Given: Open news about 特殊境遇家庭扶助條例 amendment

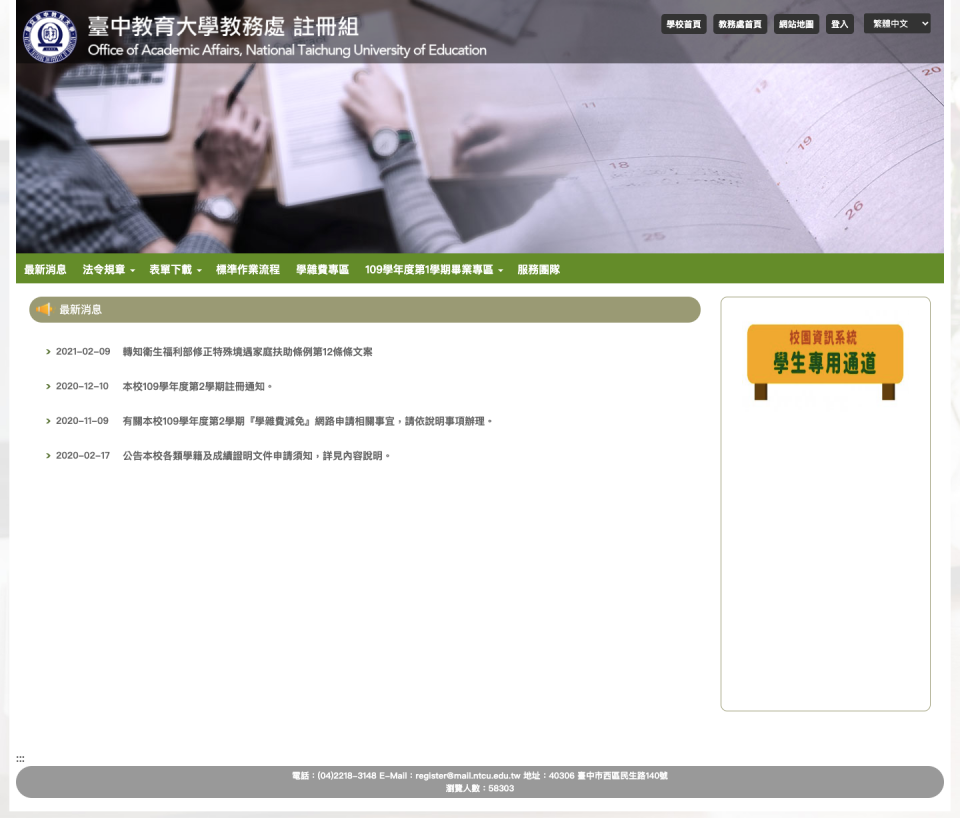Looking at the screenshot, I should (x=247, y=352).
